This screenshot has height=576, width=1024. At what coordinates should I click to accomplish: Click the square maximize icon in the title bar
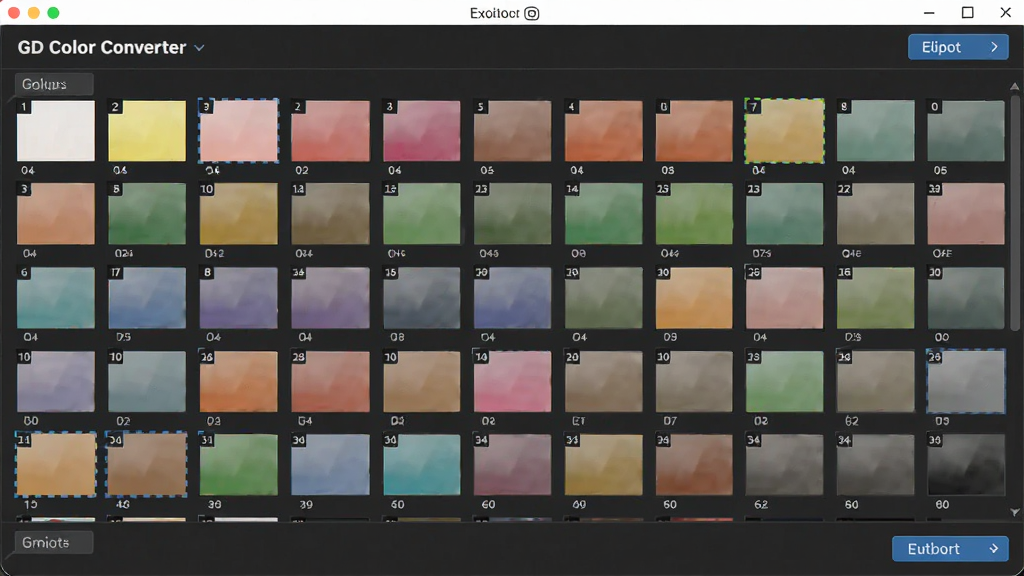(x=968, y=12)
